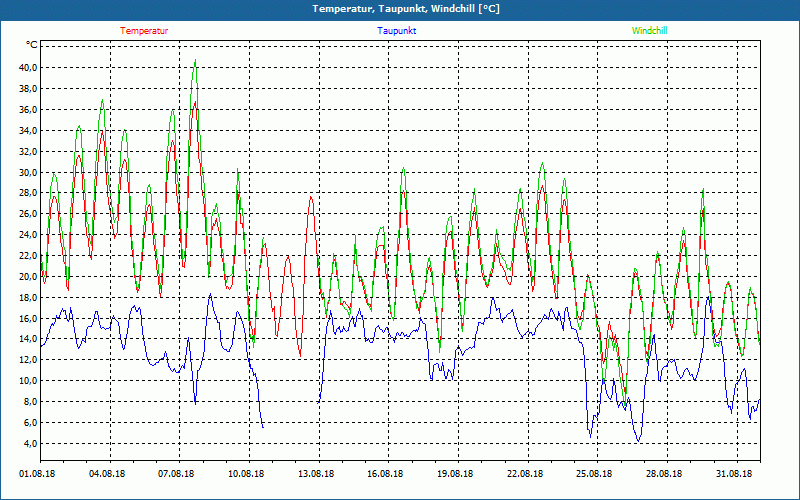This screenshot has width=800, height=500.
Task: Click the 20.0 y-axis value label
Action: click(x=28, y=277)
